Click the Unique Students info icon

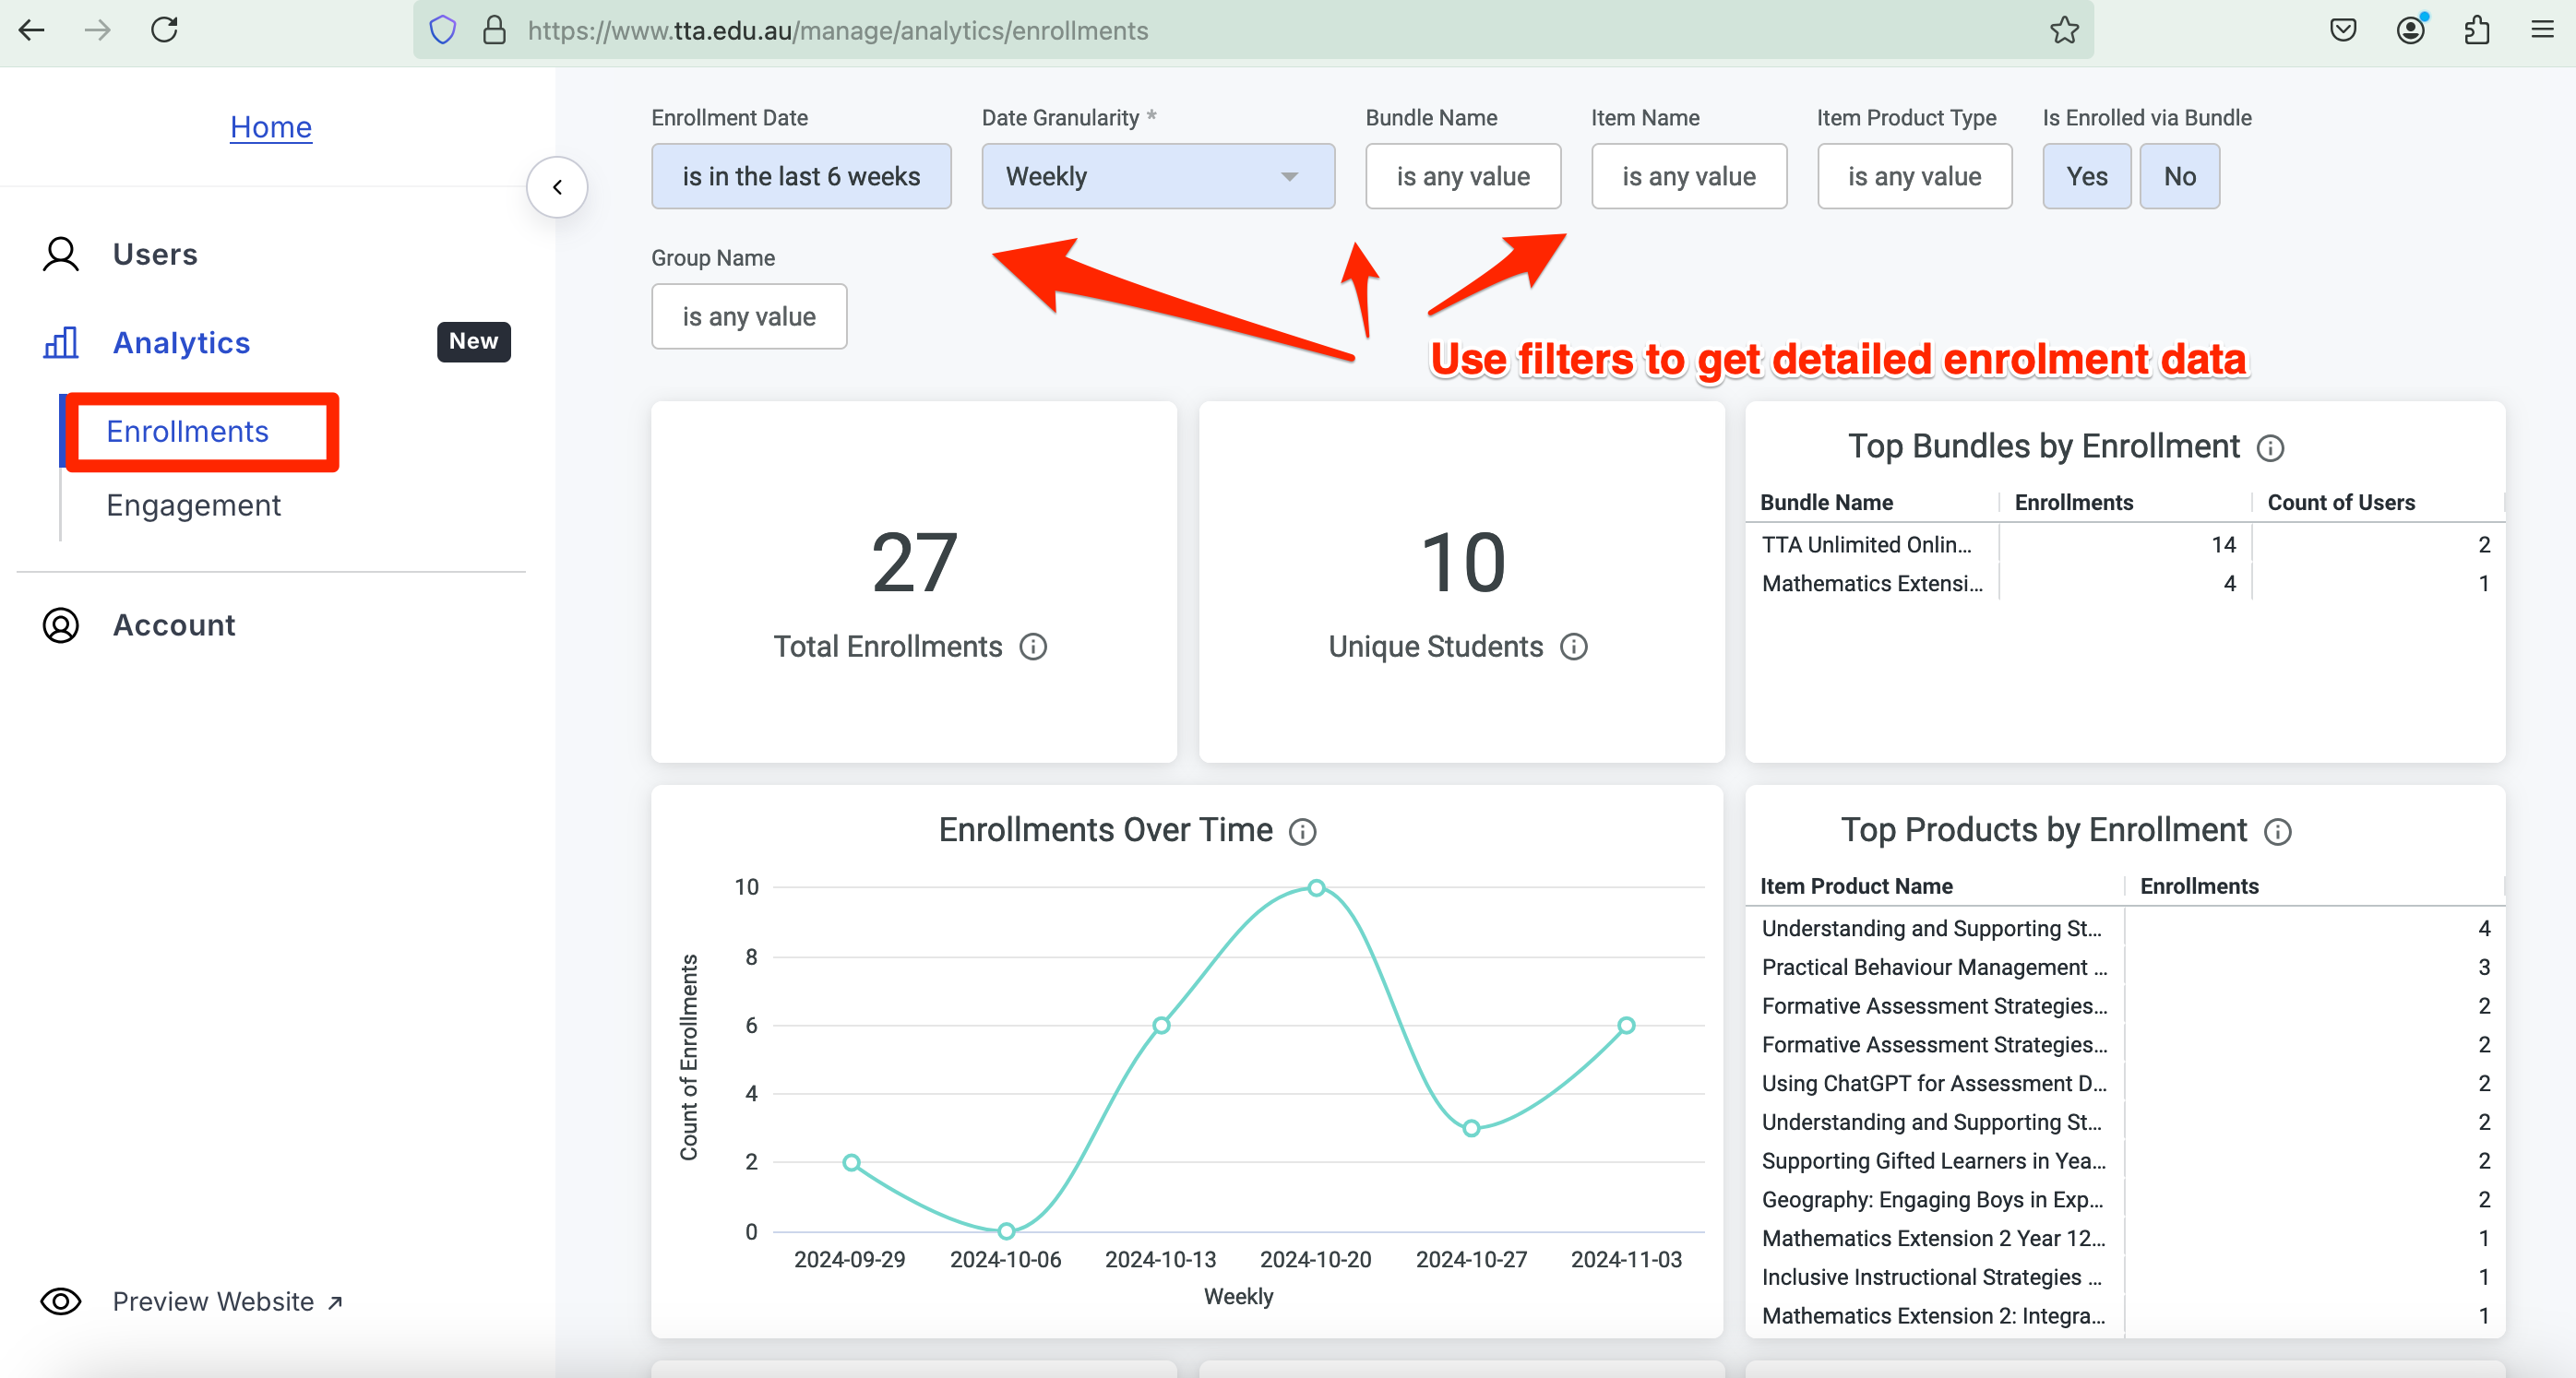tap(1574, 647)
